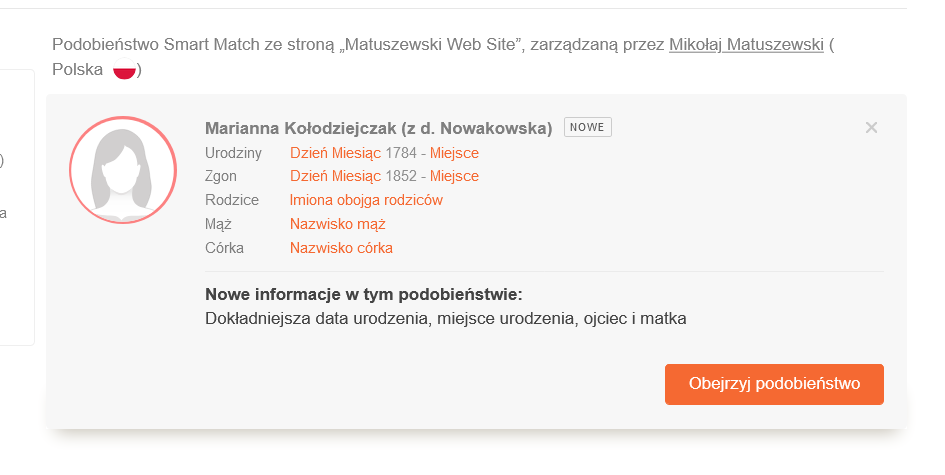945x475 pixels.
Task: Open Marianna Kołodziejczak's name heading
Action: [x=378, y=128]
